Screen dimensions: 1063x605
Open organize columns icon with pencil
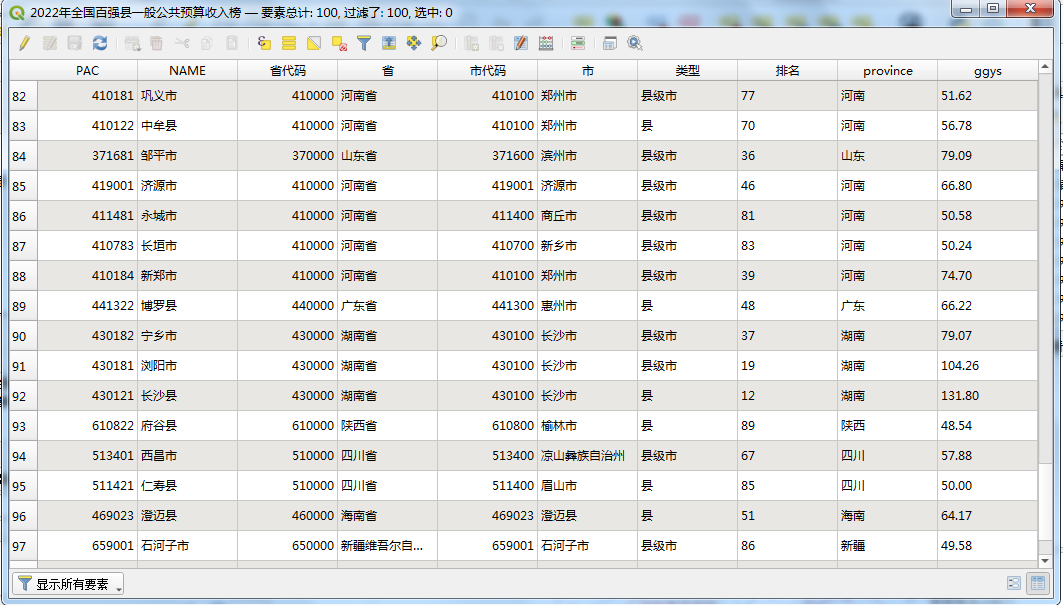click(521, 43)
